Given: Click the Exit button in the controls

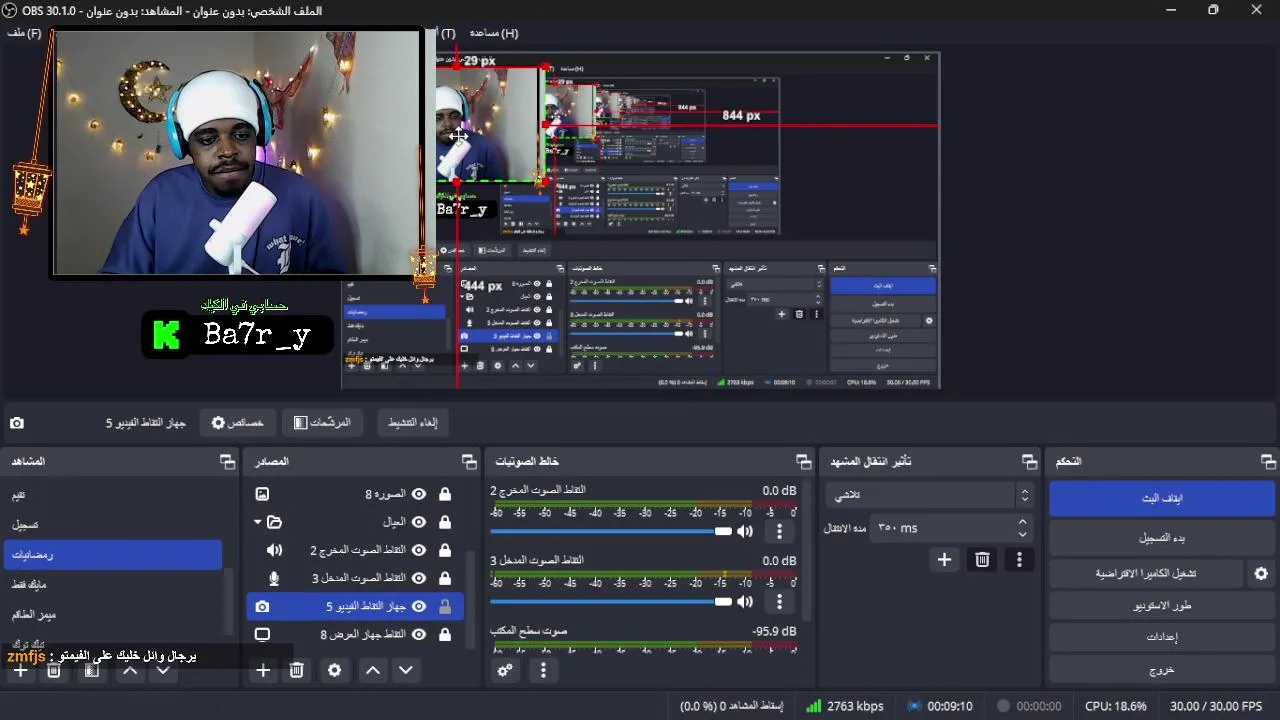Looking at the screenshot, I should coord(1162,670).
